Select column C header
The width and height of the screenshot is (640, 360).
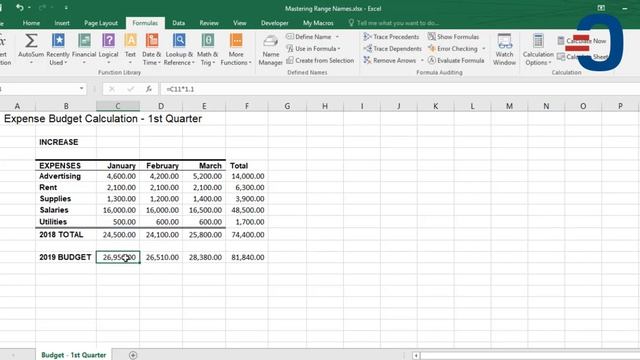pos(118,106)
